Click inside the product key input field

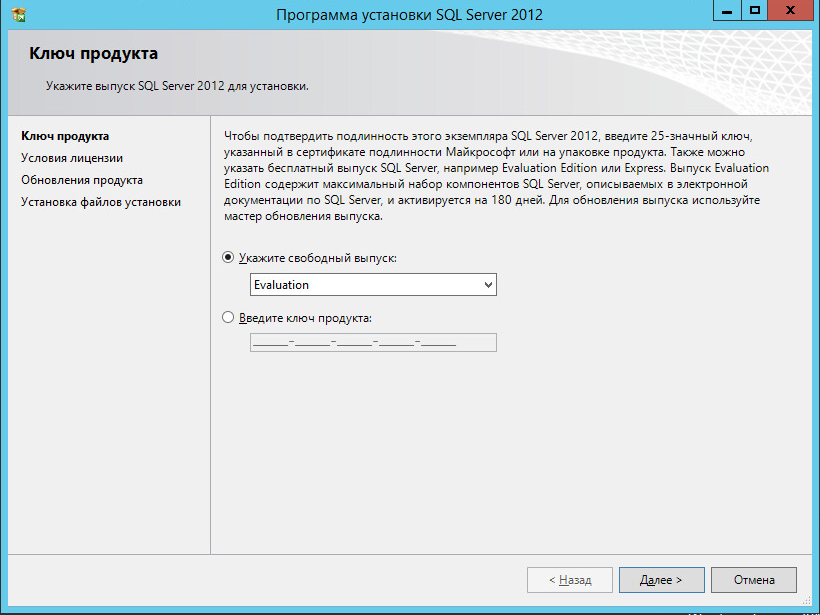click(373, 341)
